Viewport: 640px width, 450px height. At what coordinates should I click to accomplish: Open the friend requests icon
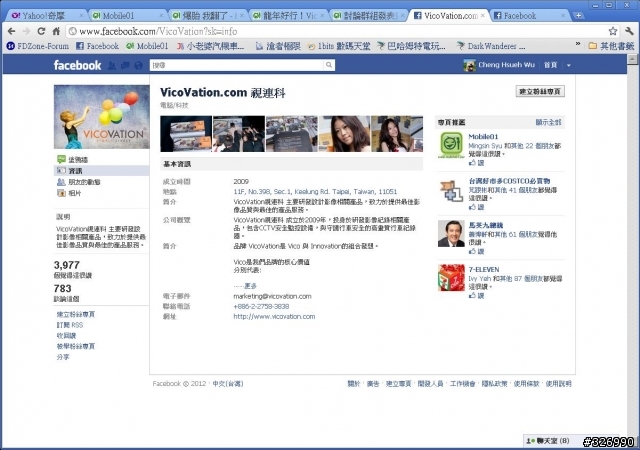tap(112, 65)
